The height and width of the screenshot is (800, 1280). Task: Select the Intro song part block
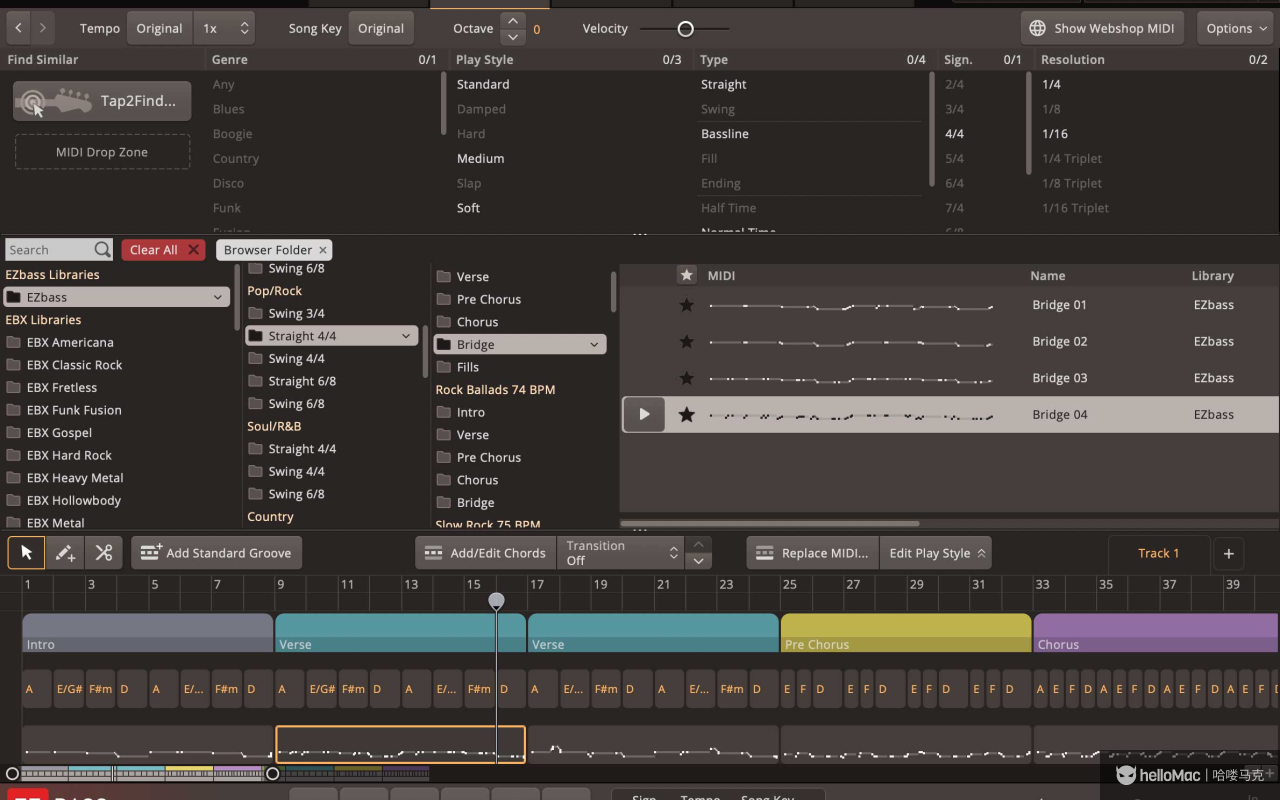(147, 633)
